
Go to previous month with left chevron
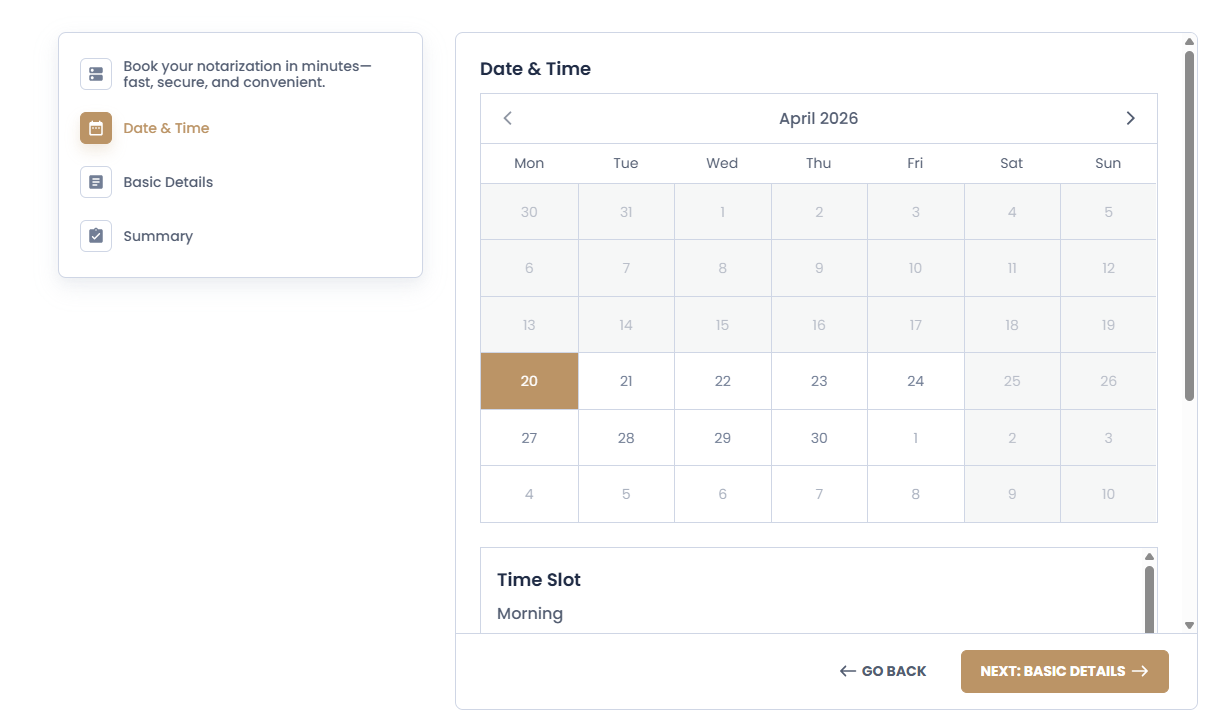508,118
